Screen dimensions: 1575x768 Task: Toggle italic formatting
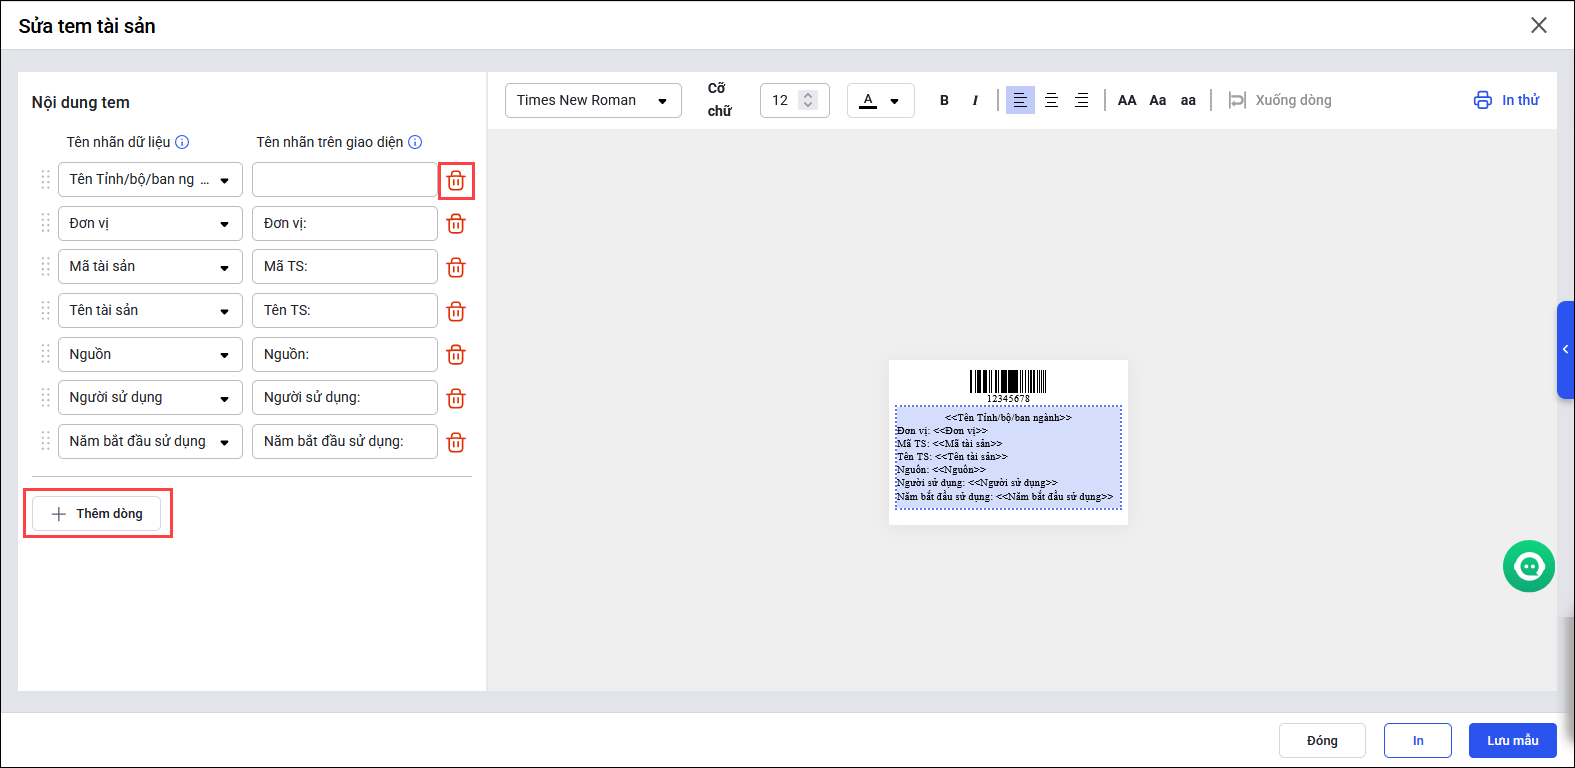[x=975, y=100]
